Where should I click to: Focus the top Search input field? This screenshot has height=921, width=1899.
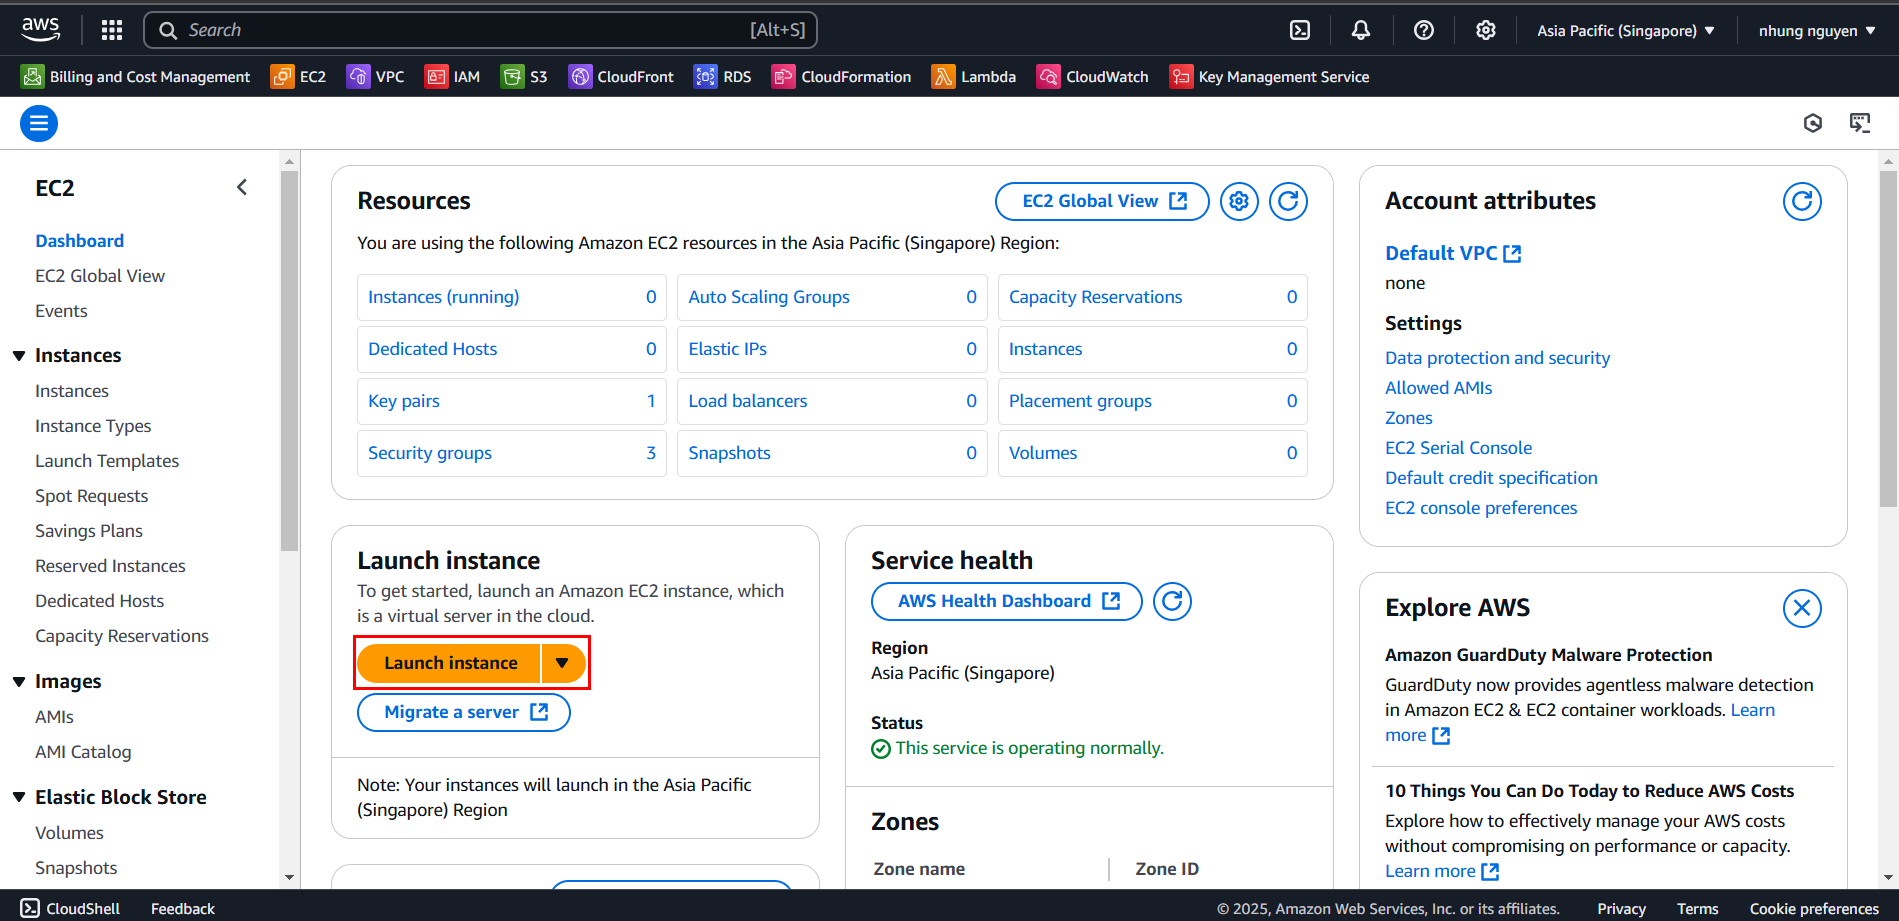click(x=480, y=30)
